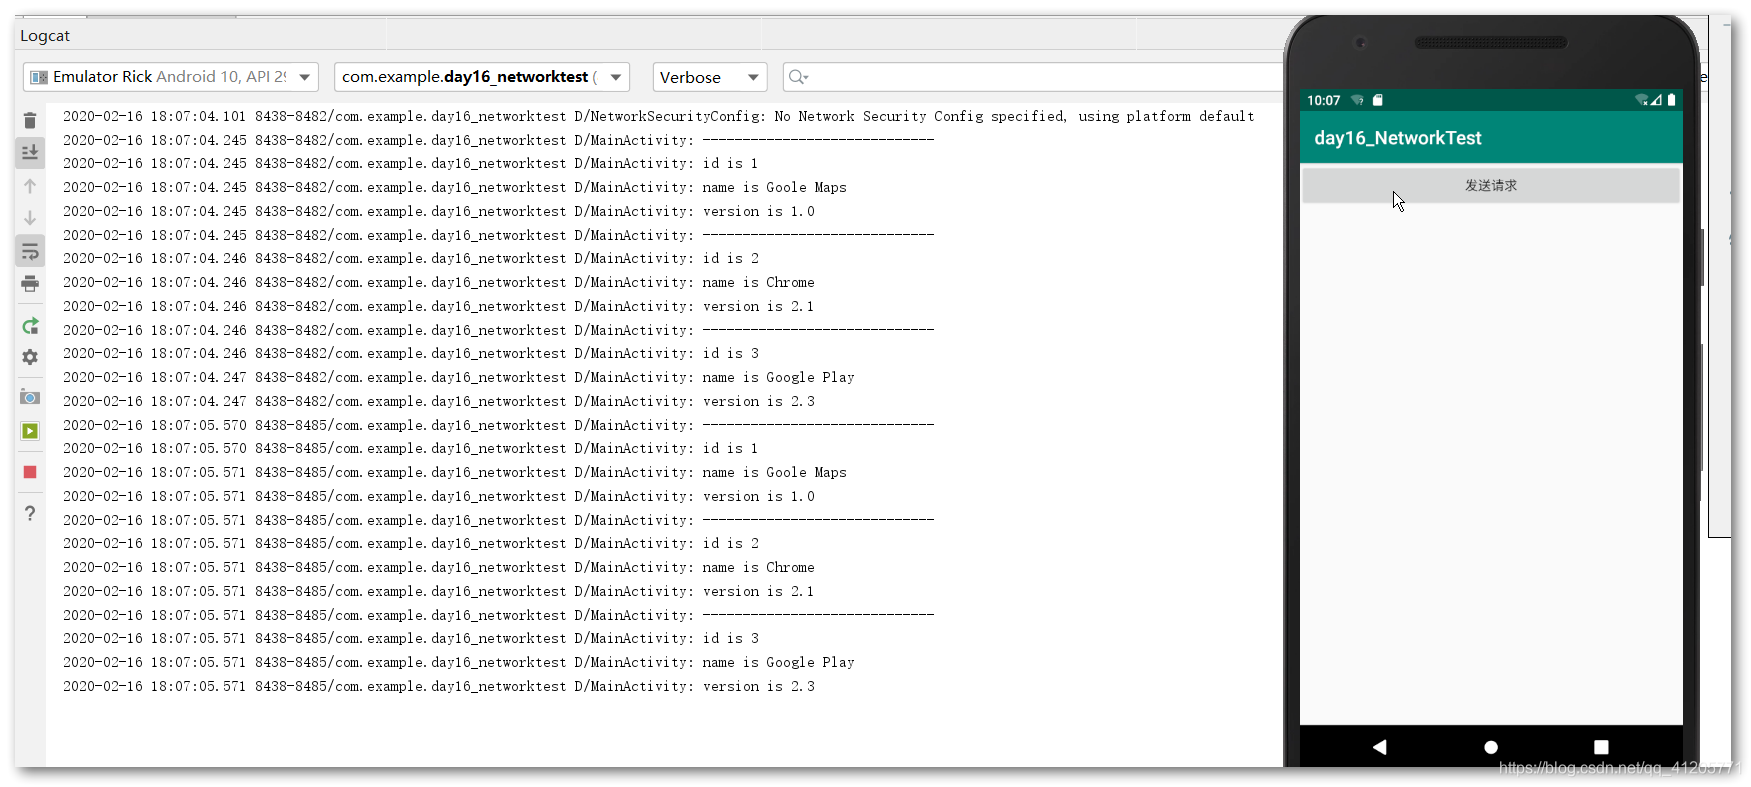This screenshot has height=787, width=1751.
Task: Click the emulator clock 10:07
Action: 1323,100
